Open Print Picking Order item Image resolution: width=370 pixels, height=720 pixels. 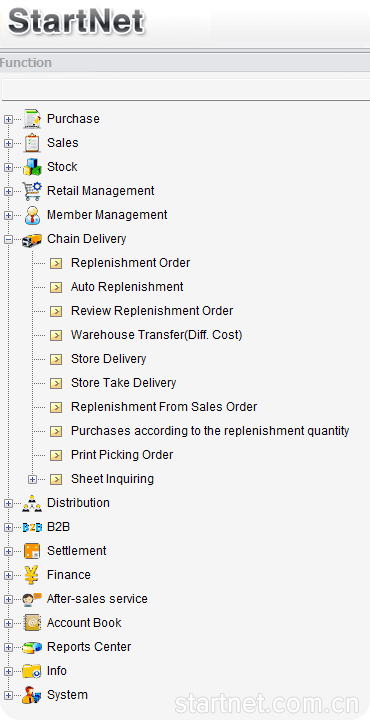122,455
